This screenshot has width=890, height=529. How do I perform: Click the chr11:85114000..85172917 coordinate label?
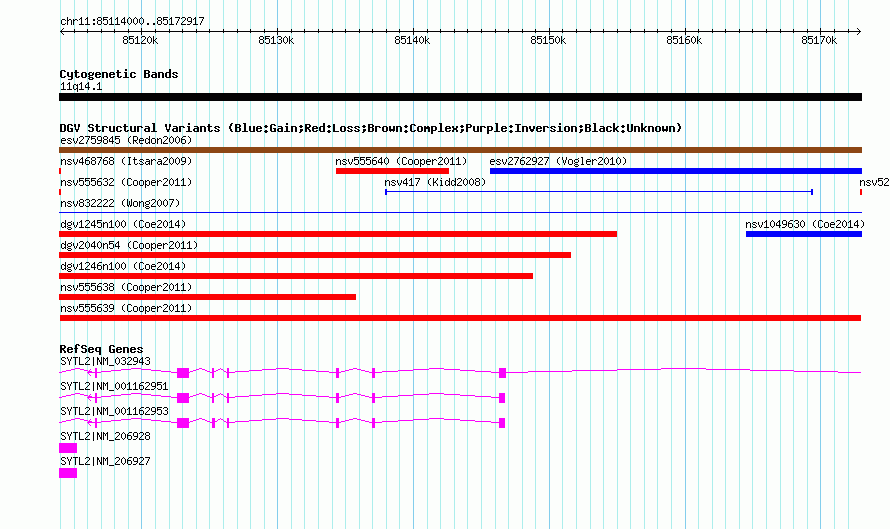tap(132, 21)
